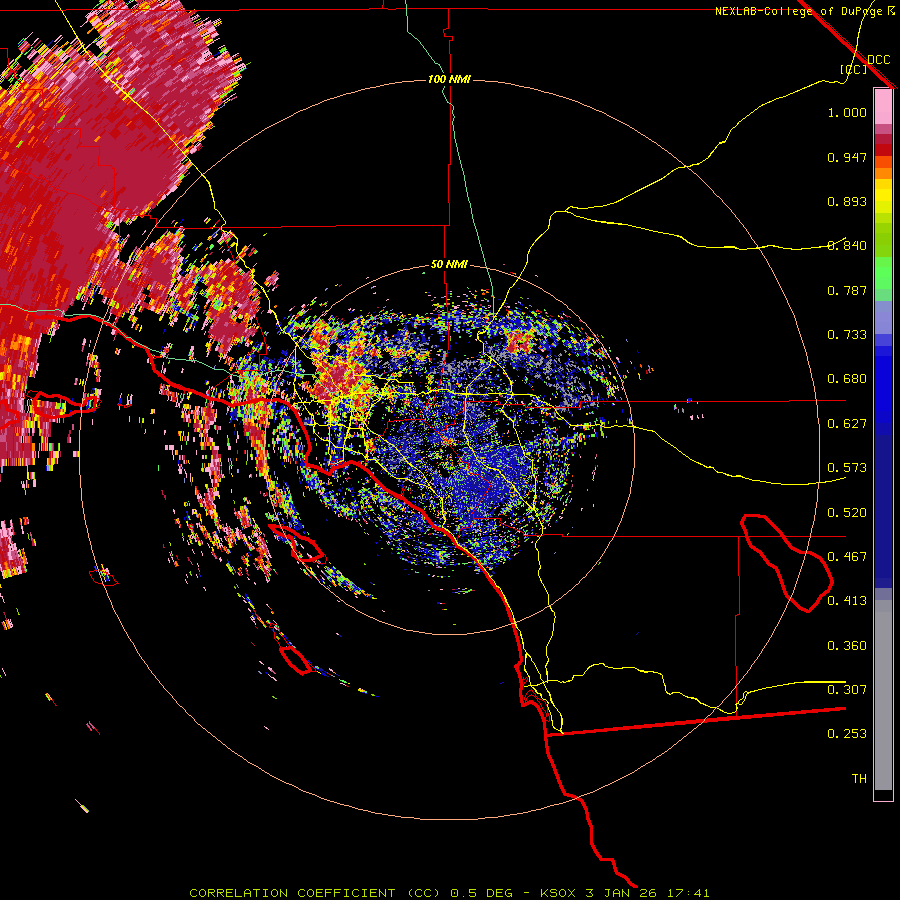Click the pink segment of the color bar
900x900 pixels.
tap(883, 106)
